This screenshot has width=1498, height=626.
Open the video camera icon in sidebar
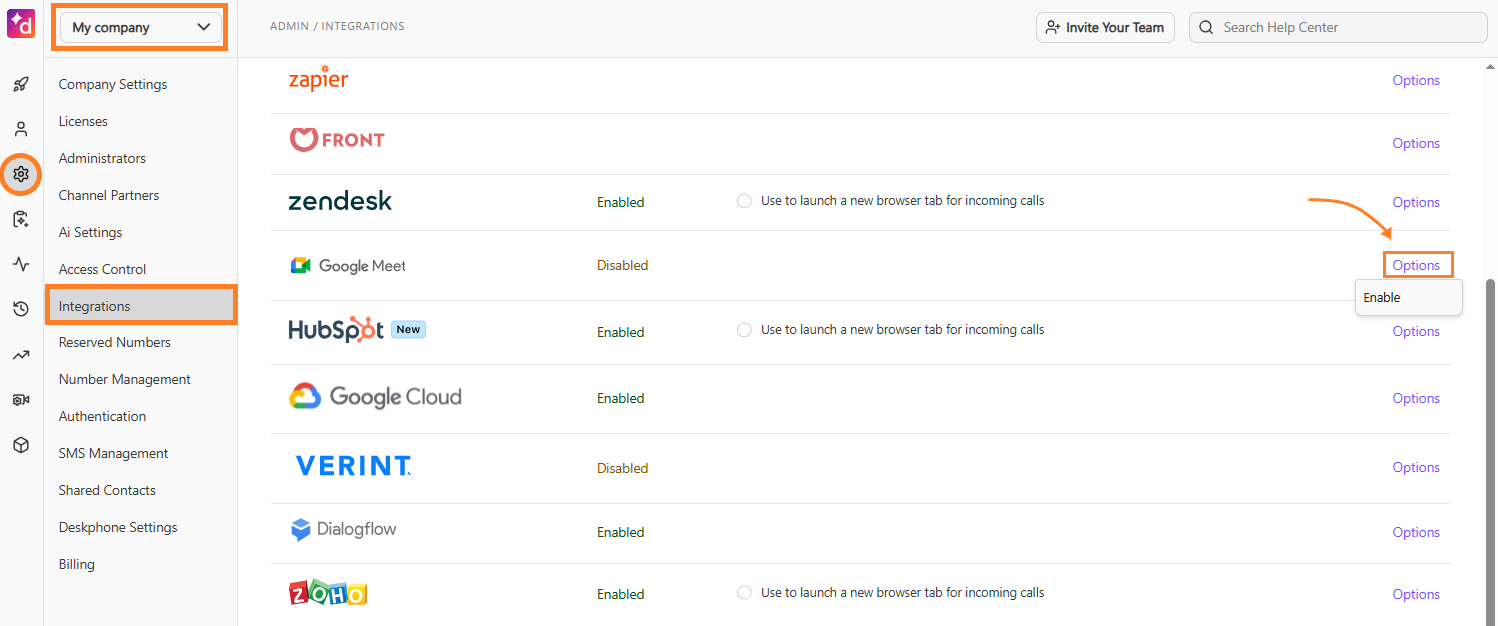click(21, 399)
